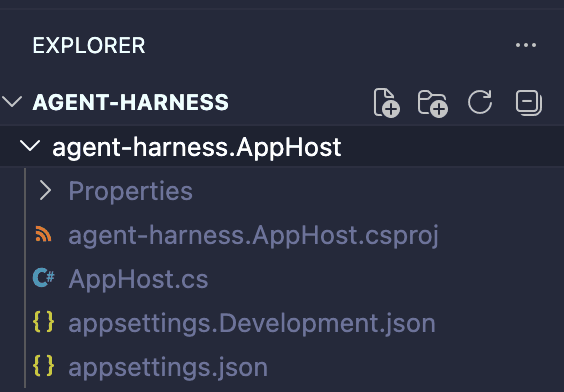564x392 pixels.
Task: Collapse the AGENT-HARNESS workspace section
Action: tap(12, 102)
